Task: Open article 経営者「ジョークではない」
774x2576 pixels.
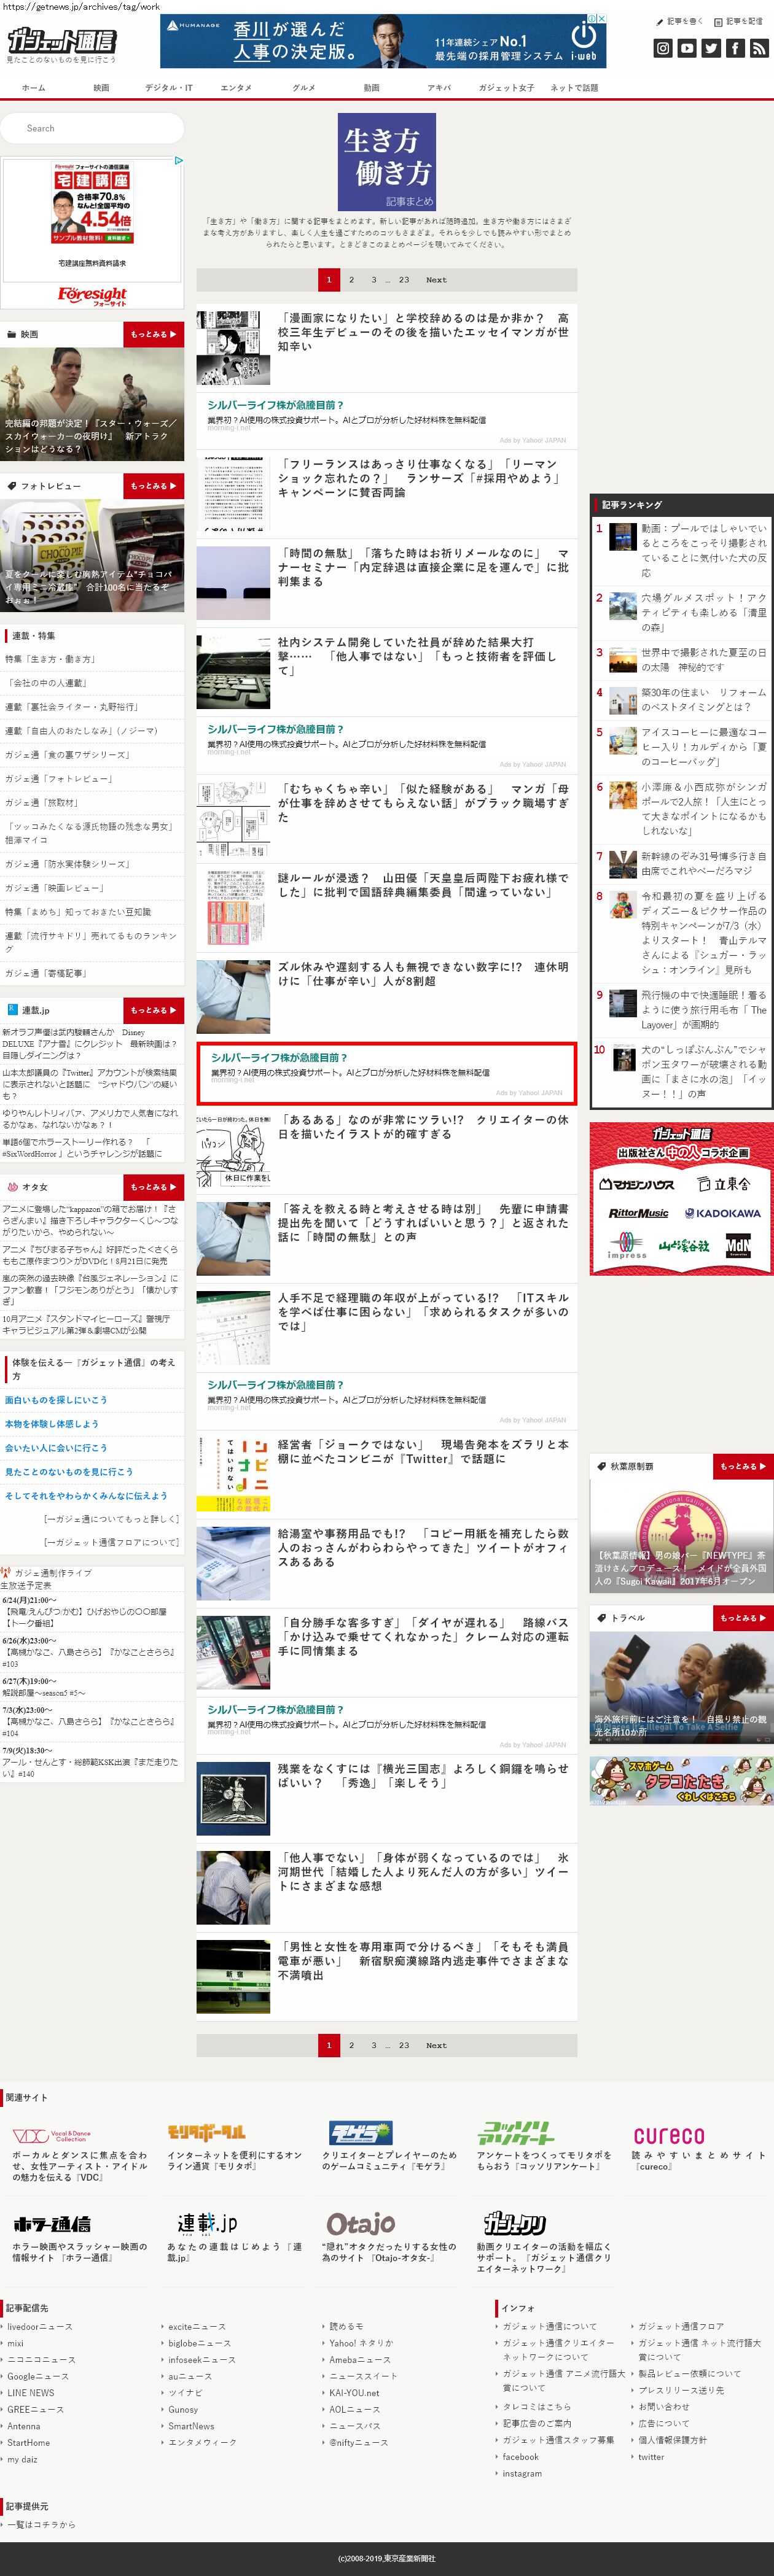Action: pos(423,1452)
